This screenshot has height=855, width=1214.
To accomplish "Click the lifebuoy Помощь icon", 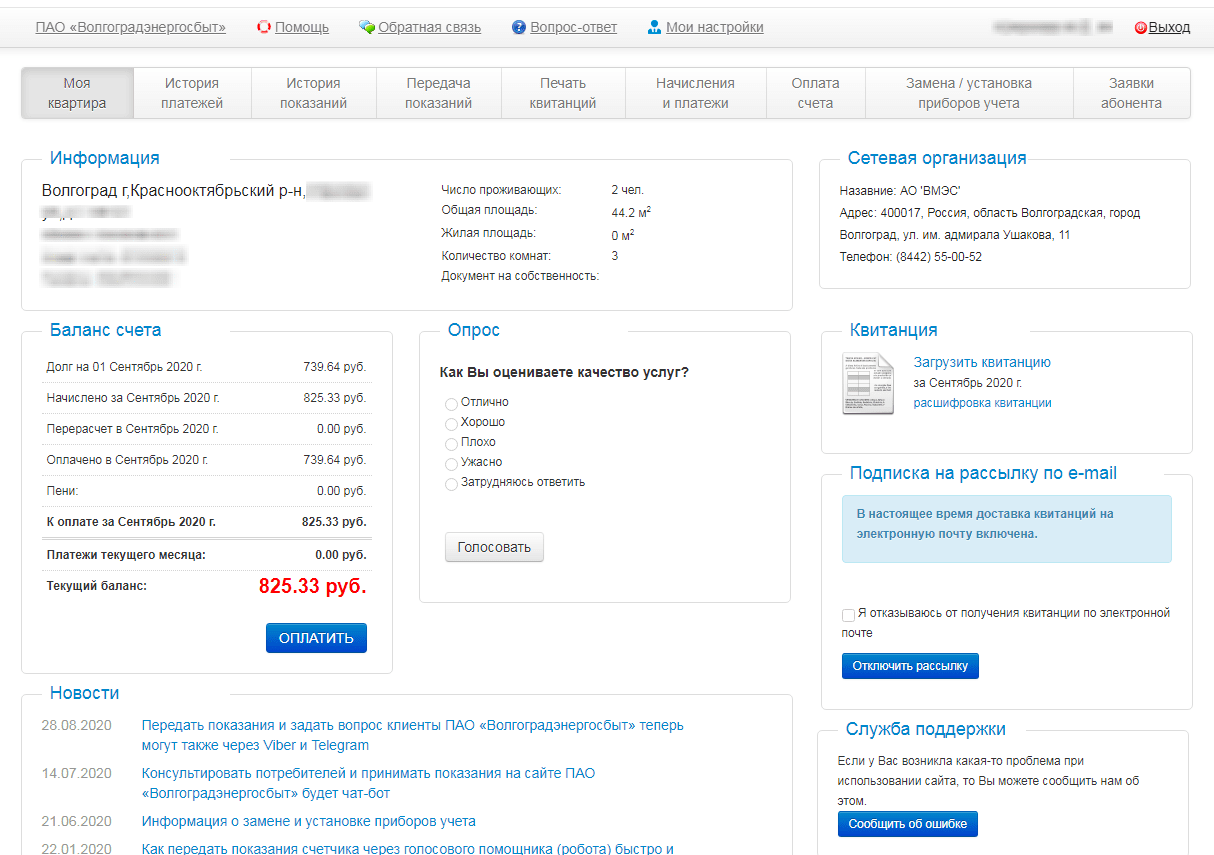I will (x=264, y=28).
